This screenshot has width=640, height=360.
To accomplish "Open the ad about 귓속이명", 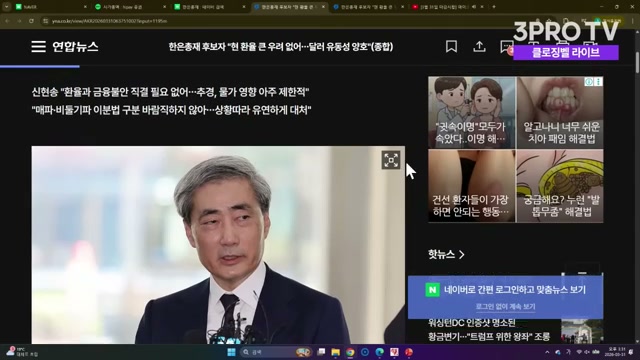I will click(x=471, y=112).
